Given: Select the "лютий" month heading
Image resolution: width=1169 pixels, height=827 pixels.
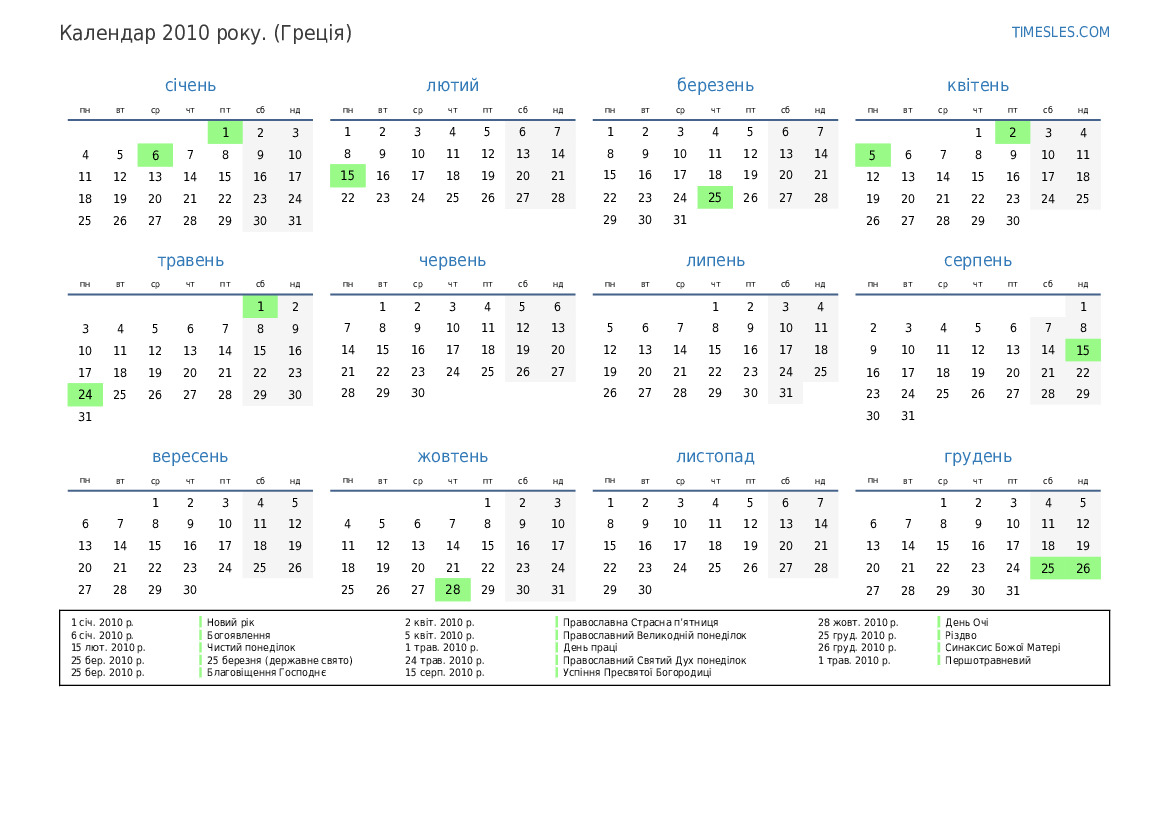Looking at the screenshot, I should click(x=453, y=85).
